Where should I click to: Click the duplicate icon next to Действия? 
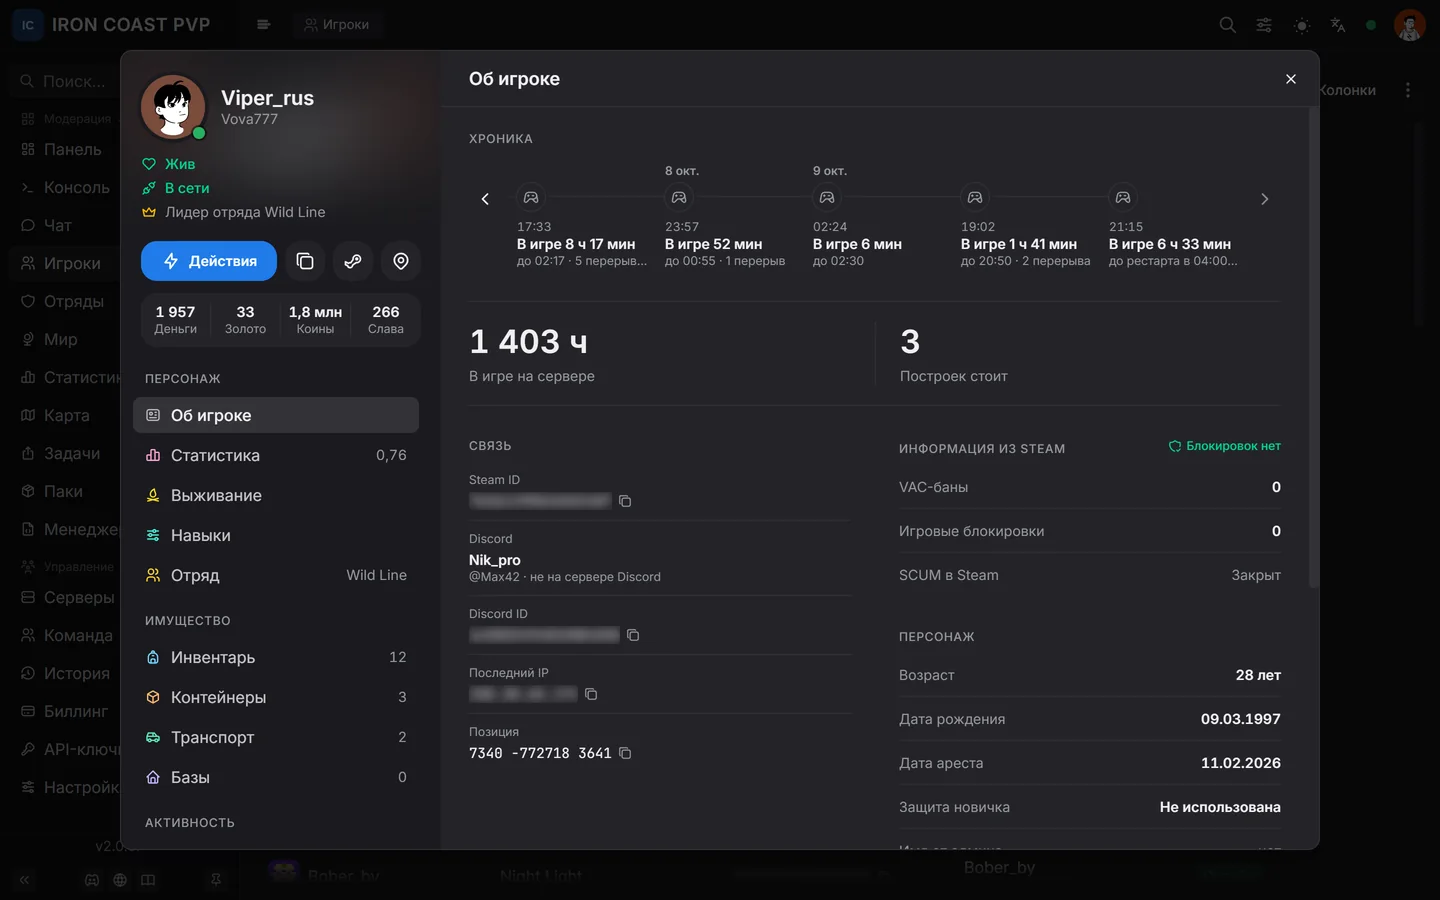(305, 261)
